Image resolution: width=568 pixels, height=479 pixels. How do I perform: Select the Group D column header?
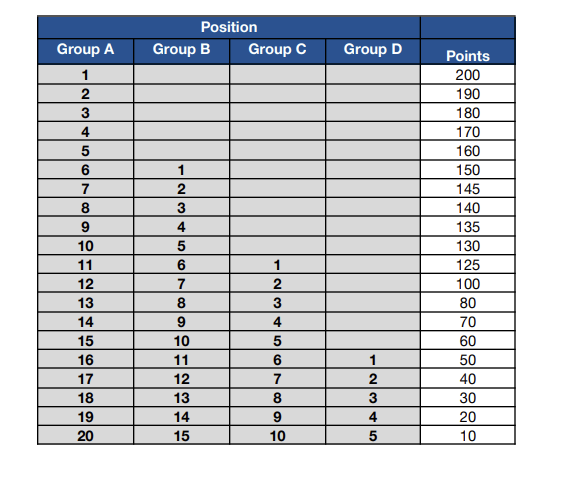[x=373, y=51]
